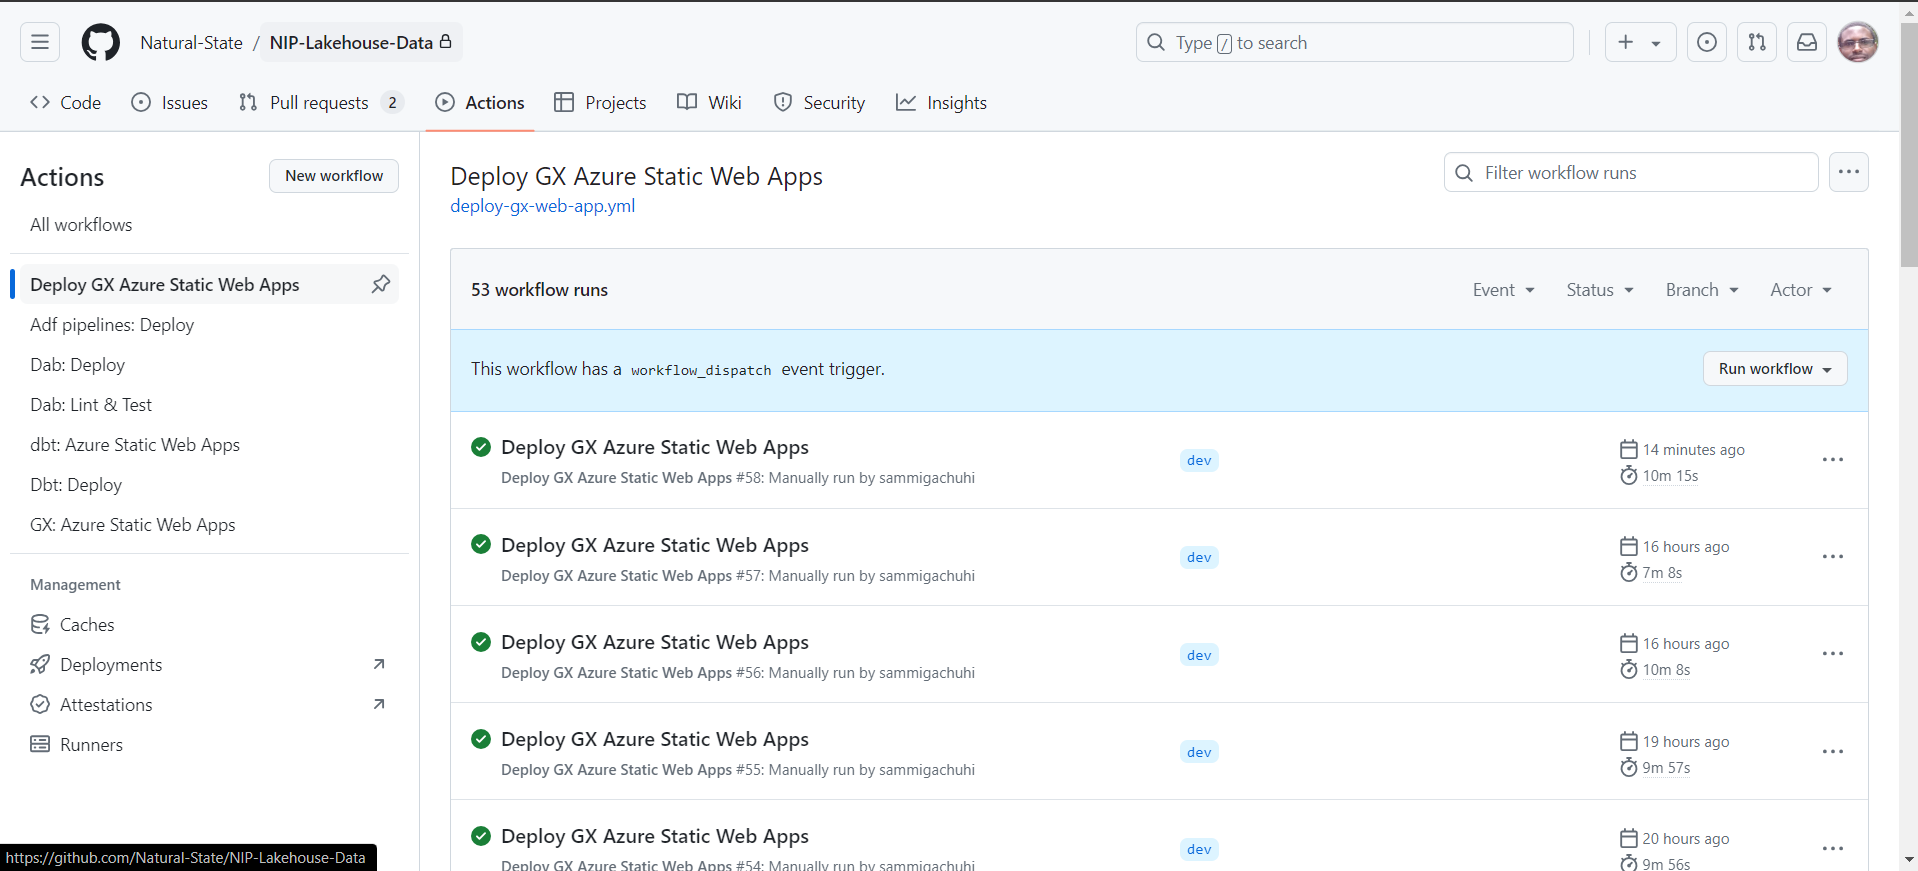The height and width of the screenshot is (871, 1918).
Task: Open the Run workflow dropdown
Action: (x=1775, y=369)
